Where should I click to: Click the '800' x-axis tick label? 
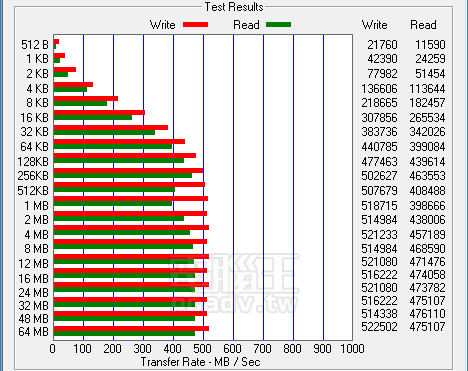click(292, 349)
